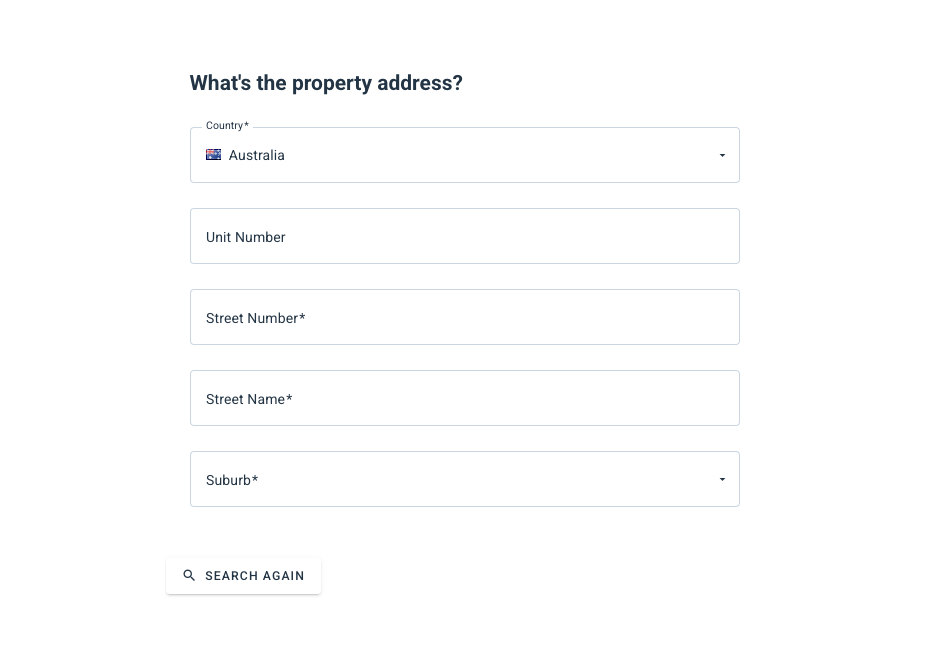Click the Australia text in Country
Viewport: 932px width, 657px height.
click(257, 155)
